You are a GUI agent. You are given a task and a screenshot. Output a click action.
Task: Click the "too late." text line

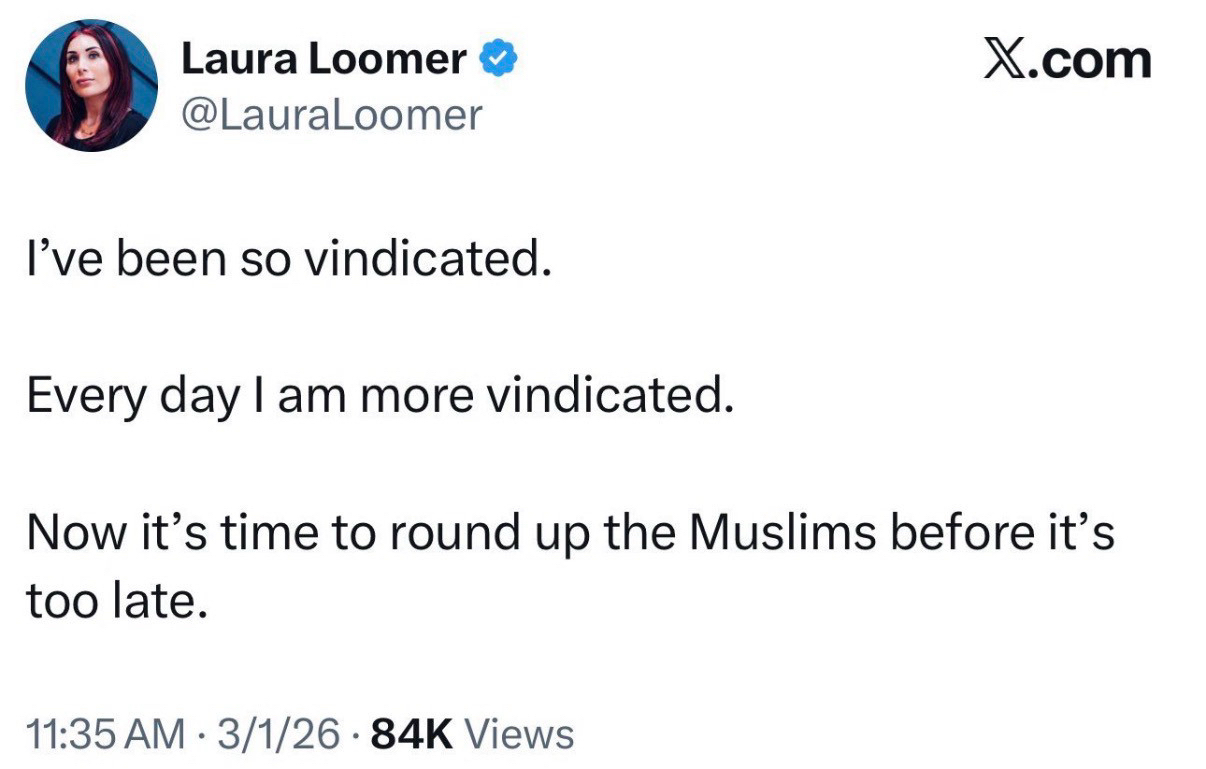[117, 600]
